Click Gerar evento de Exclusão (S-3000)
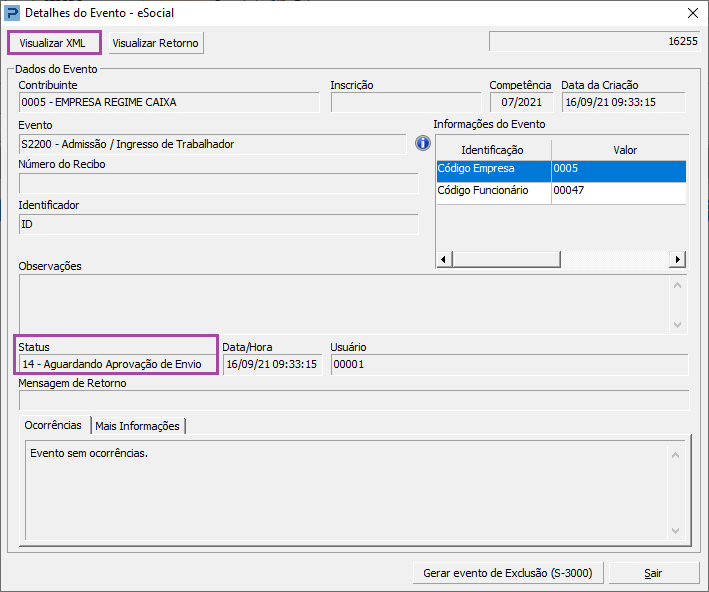This screenshot has height=592, width=709. 507,573
